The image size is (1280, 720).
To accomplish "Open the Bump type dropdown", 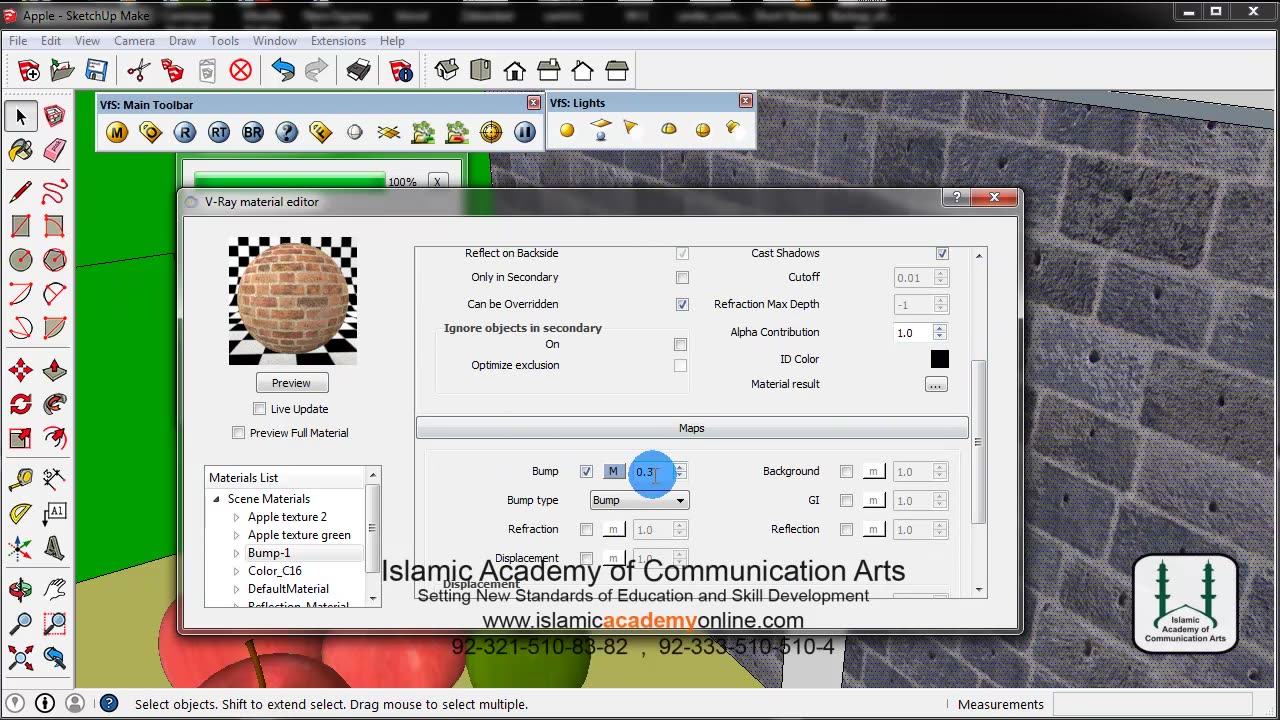I will coord(639,500).
